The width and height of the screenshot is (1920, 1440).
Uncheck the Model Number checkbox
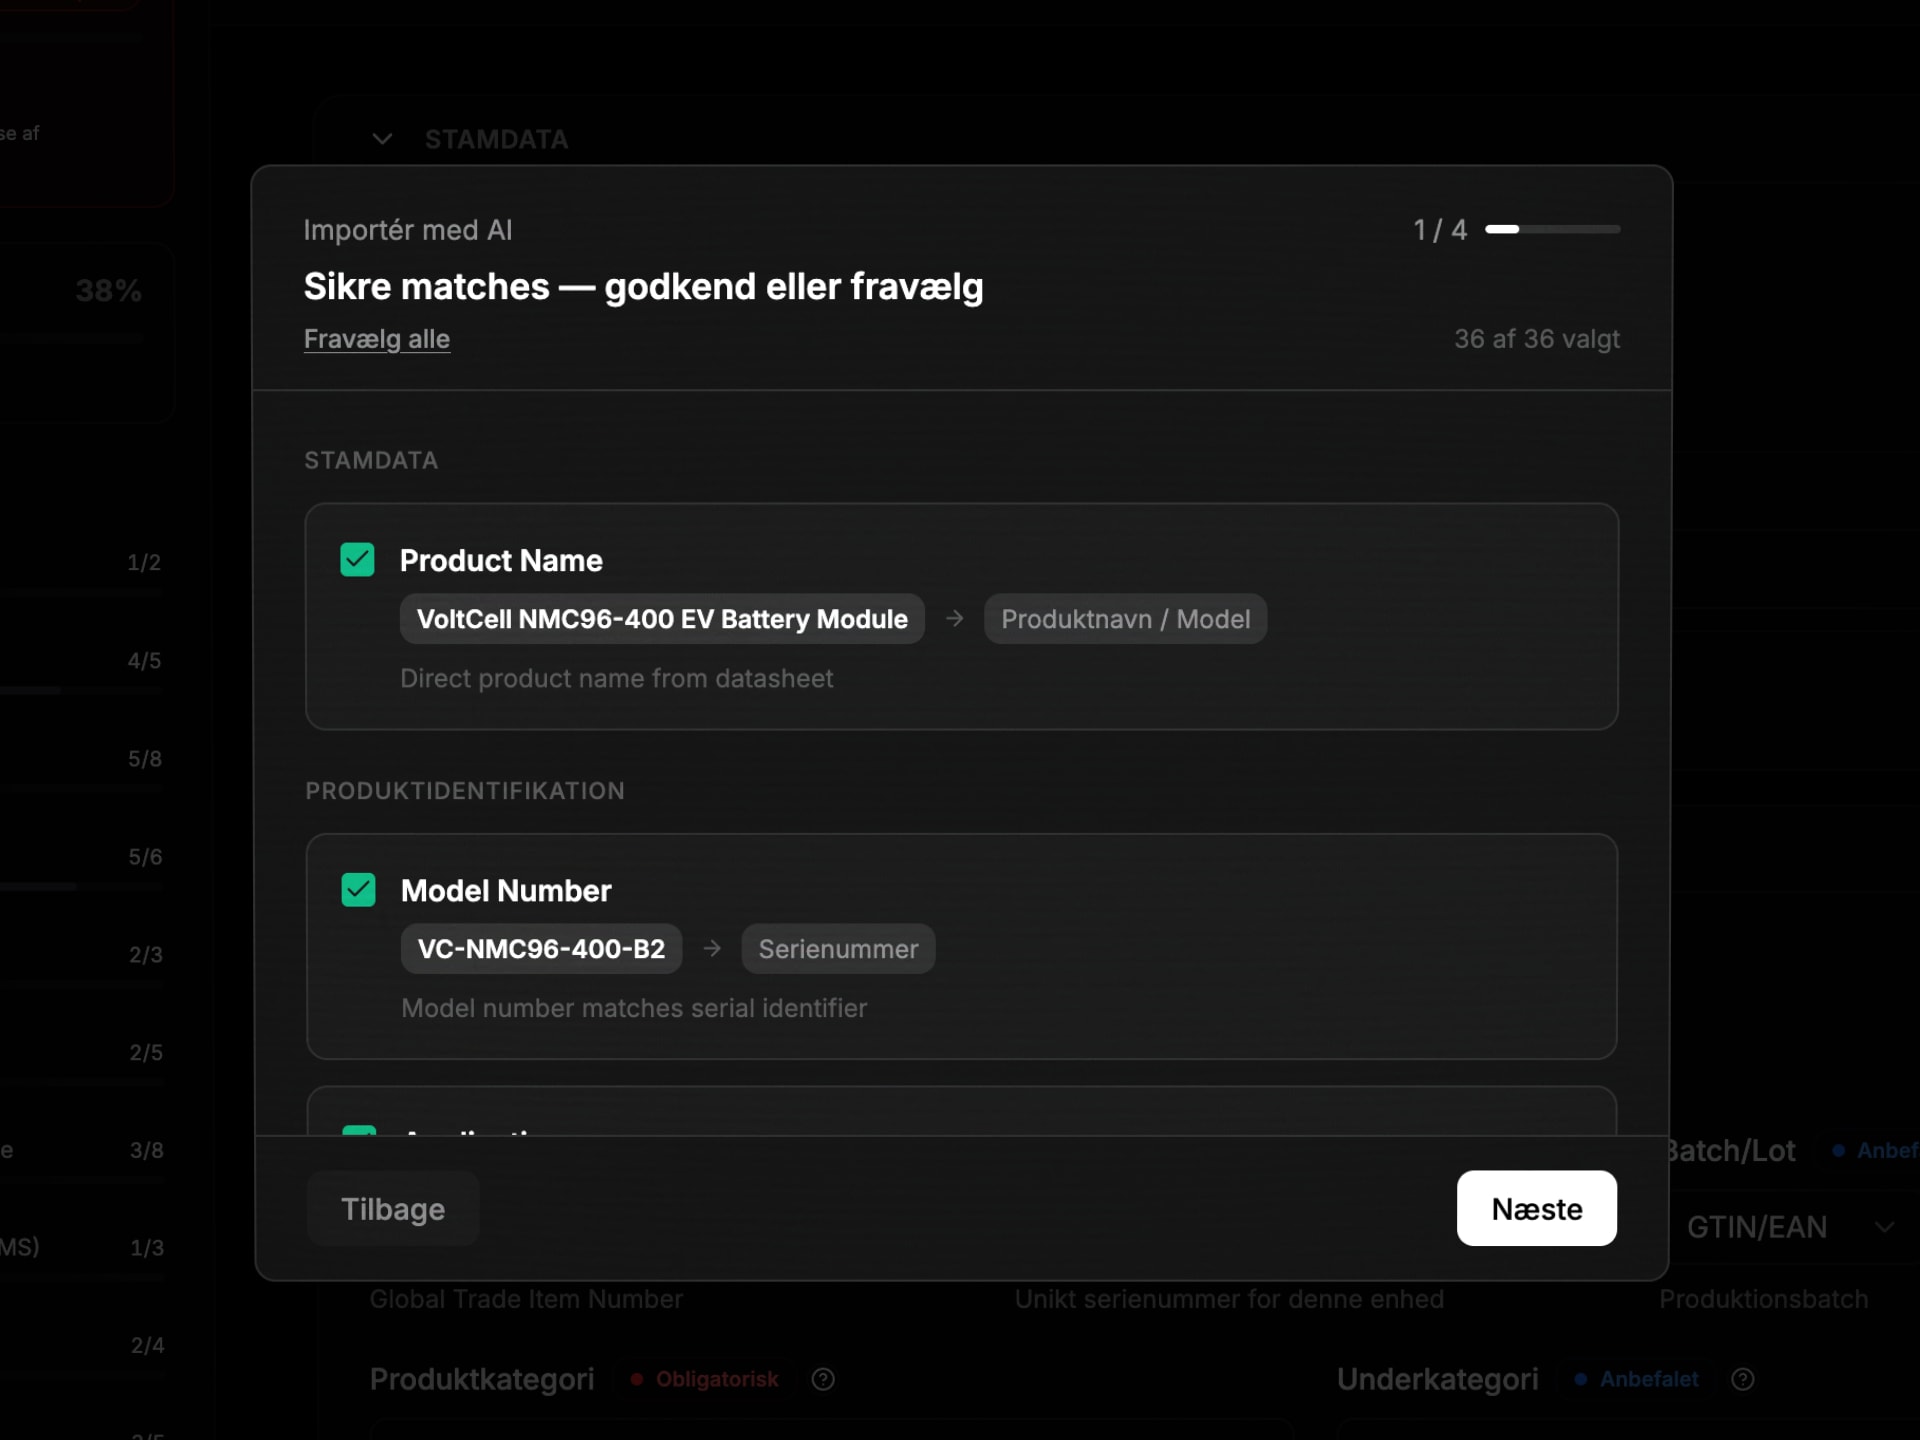[358, 889]
